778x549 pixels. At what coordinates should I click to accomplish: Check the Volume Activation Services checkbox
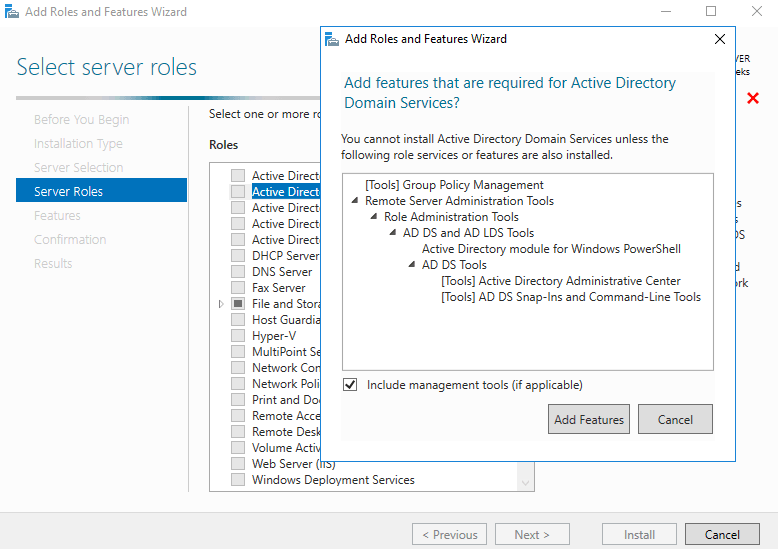coord(238,447)
